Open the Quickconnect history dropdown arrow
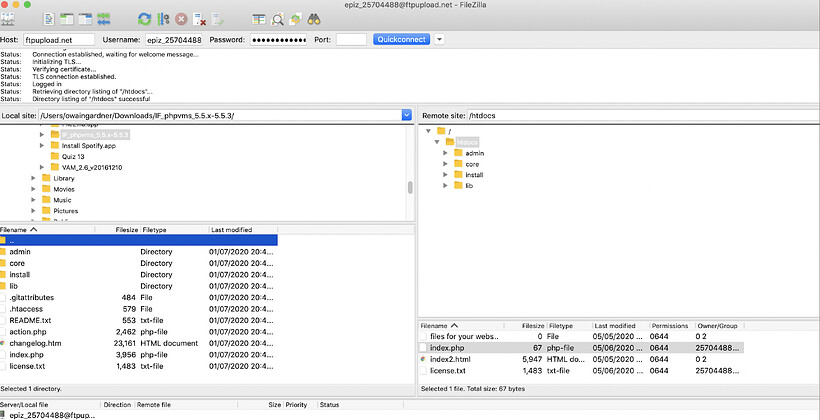Image resolution: width=820 pixels, height=420 pixels. pyautogui.click(x=439, y=39)
